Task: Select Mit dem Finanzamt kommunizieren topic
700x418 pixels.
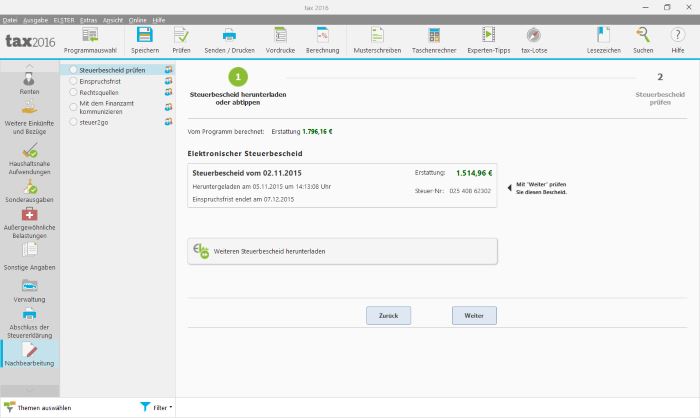Action: [106, 107]
